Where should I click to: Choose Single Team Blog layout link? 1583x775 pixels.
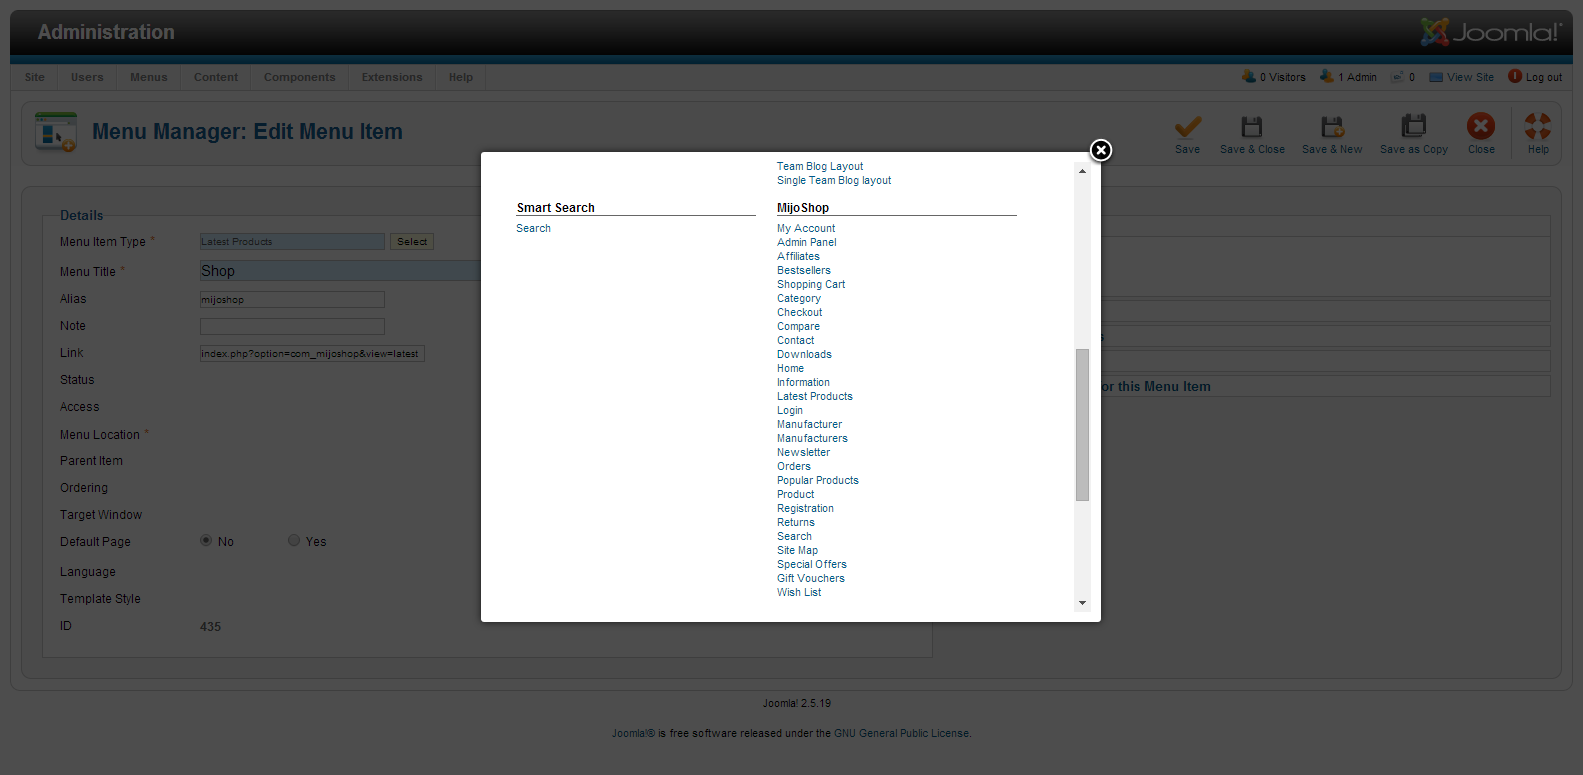pyautogui.click(x=834, y=181)
